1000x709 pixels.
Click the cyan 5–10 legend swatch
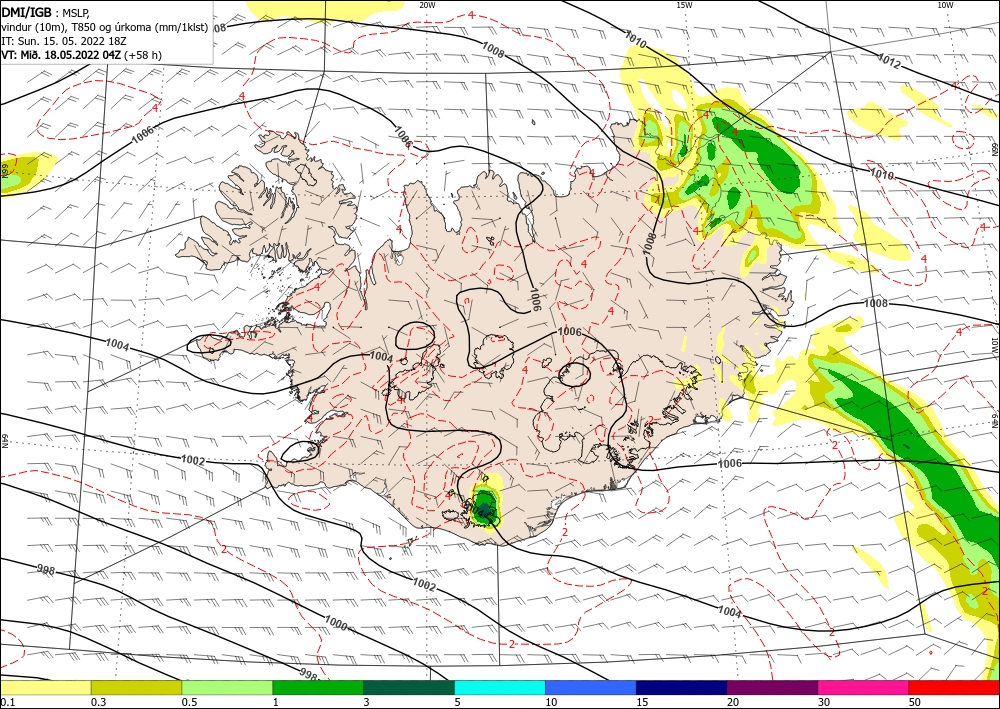coord(500,688)
